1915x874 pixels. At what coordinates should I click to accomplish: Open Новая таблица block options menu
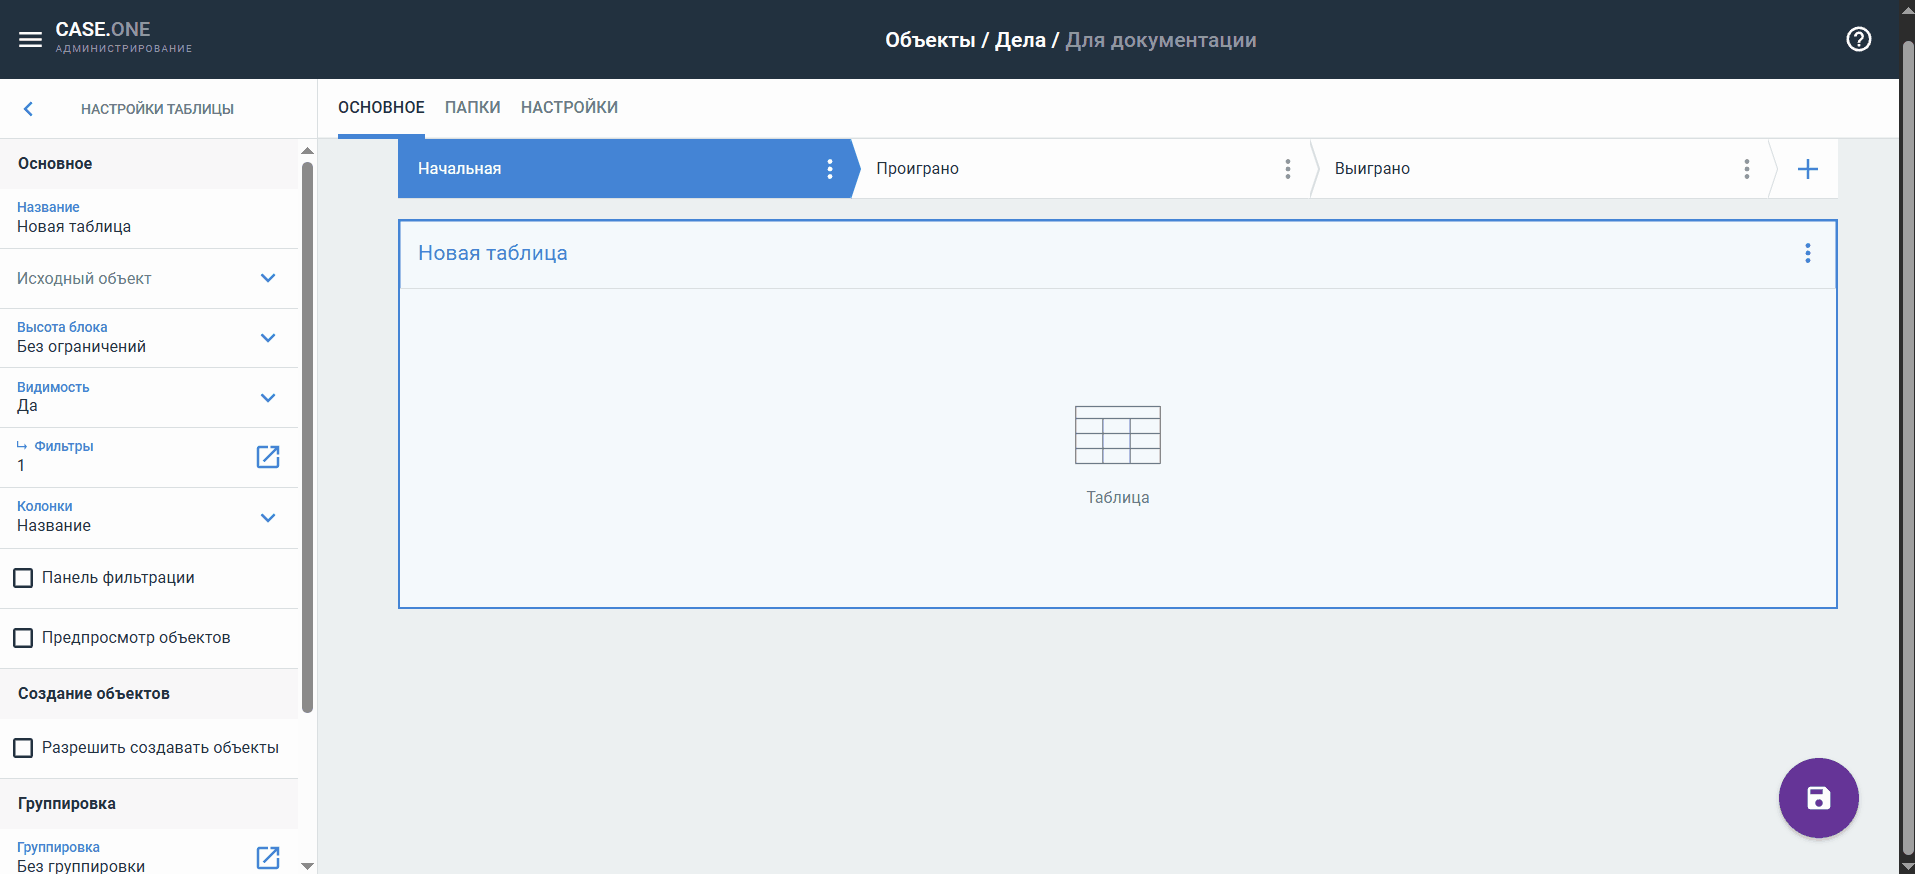[x=1807, y=253]
